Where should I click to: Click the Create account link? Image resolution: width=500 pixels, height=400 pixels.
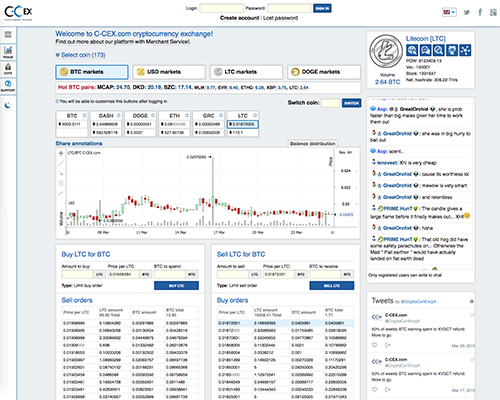tap(239, 18)
